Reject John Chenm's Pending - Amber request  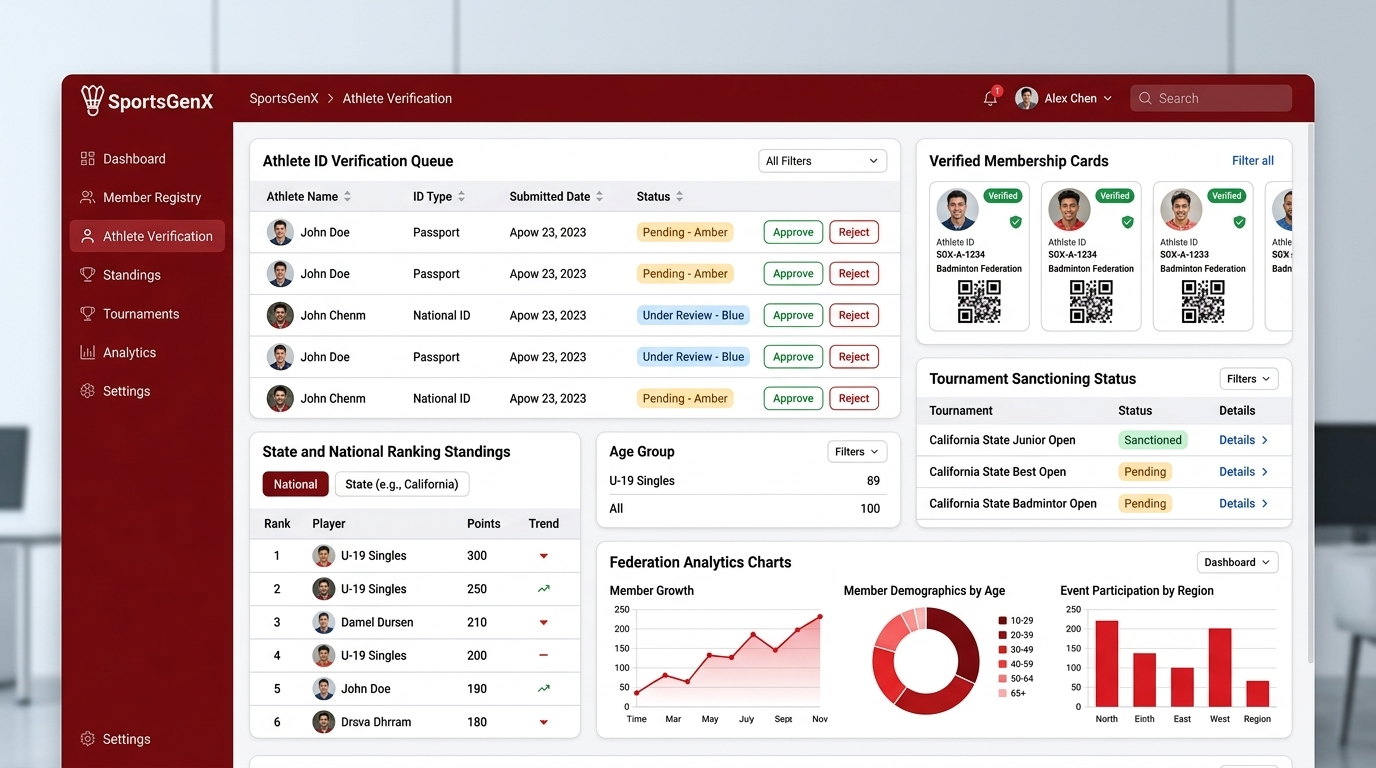pyautogui.click(x=854, y=398)
